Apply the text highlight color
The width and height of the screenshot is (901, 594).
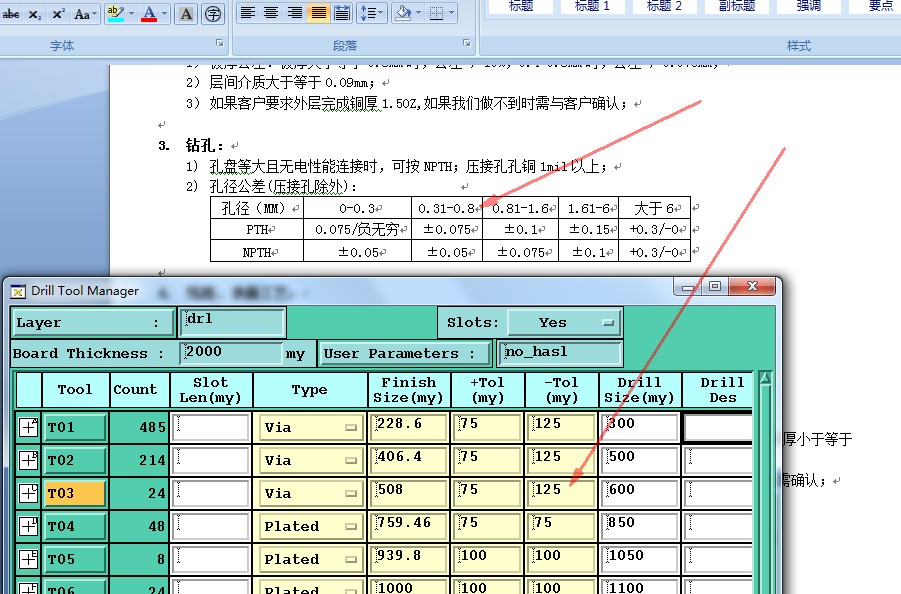pos(115,14)
